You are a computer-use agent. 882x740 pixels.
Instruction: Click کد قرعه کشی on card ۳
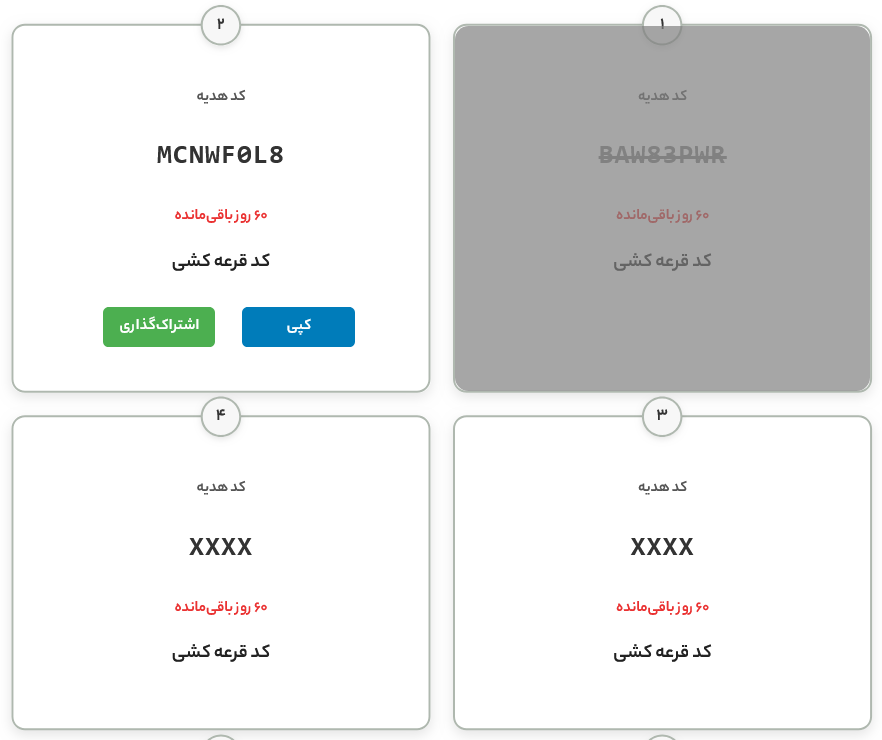(662, 652)
